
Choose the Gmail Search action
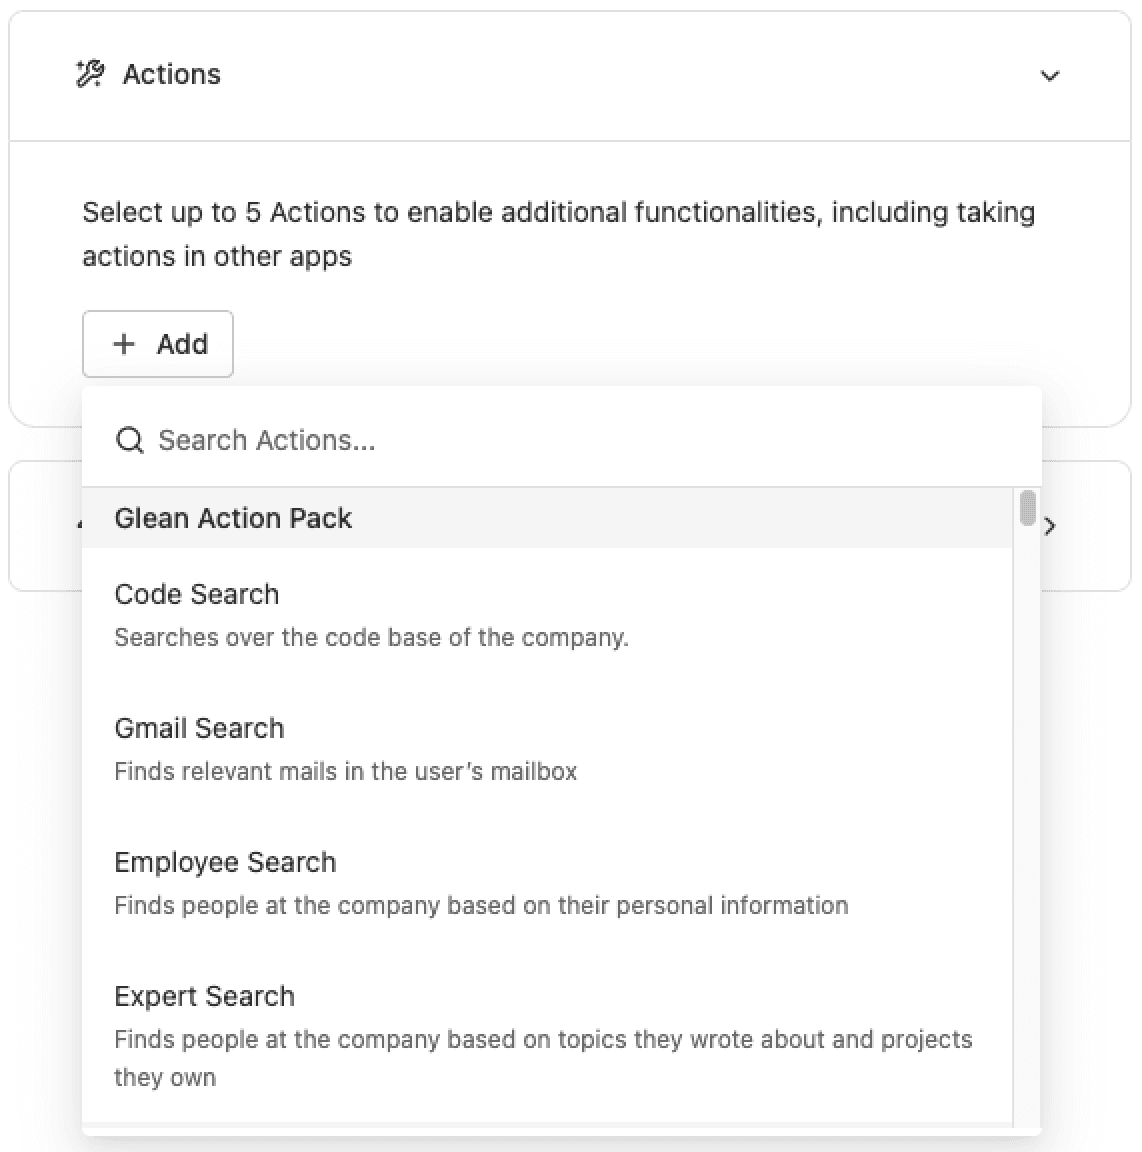click(x=547, y=749)
